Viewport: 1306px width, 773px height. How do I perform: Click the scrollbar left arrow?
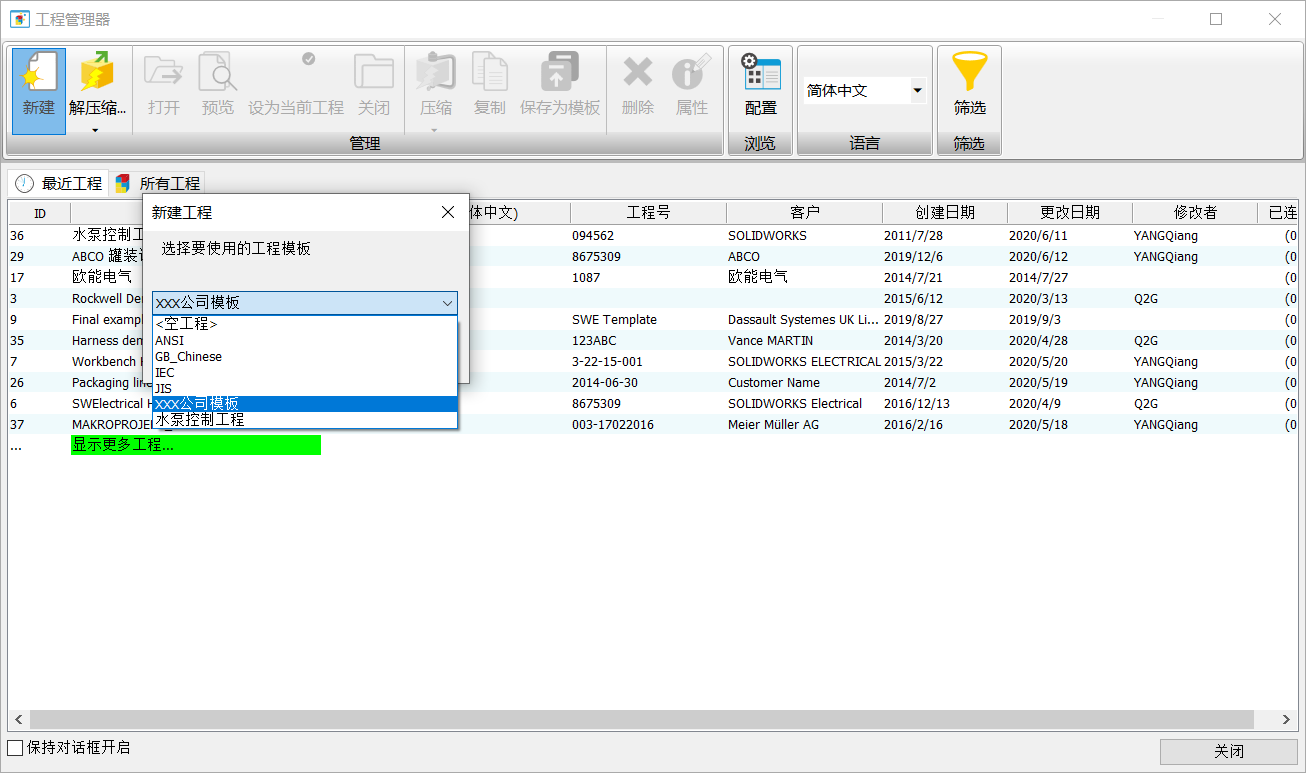coord(18,720)
